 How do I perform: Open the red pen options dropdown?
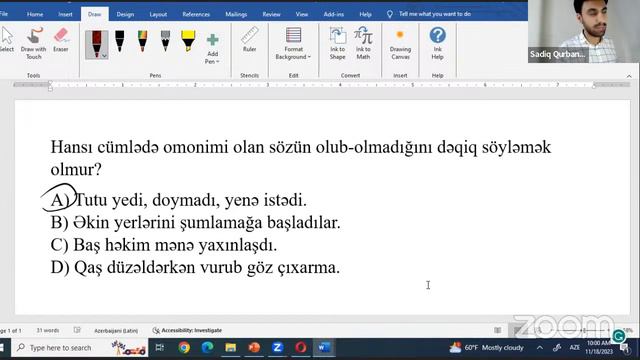tap(104, 56)
